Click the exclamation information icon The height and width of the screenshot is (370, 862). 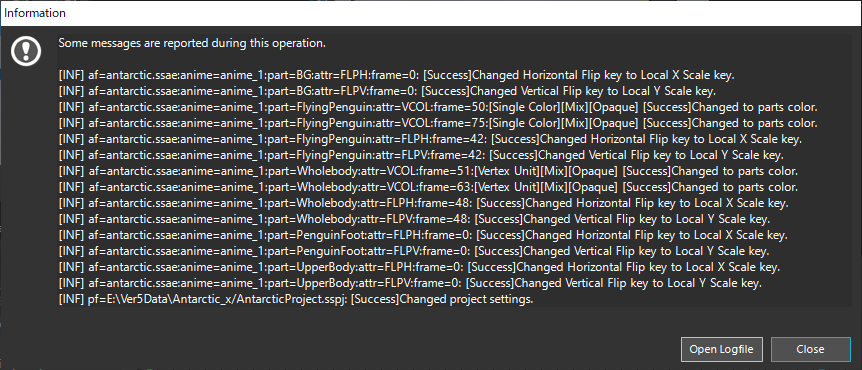pyautogui.click(x=26, y=52)
